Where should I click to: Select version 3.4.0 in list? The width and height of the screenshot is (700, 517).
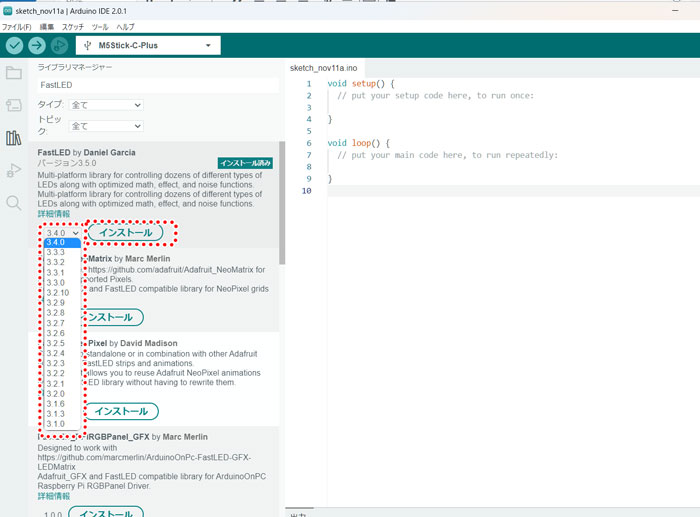point(62,242)
